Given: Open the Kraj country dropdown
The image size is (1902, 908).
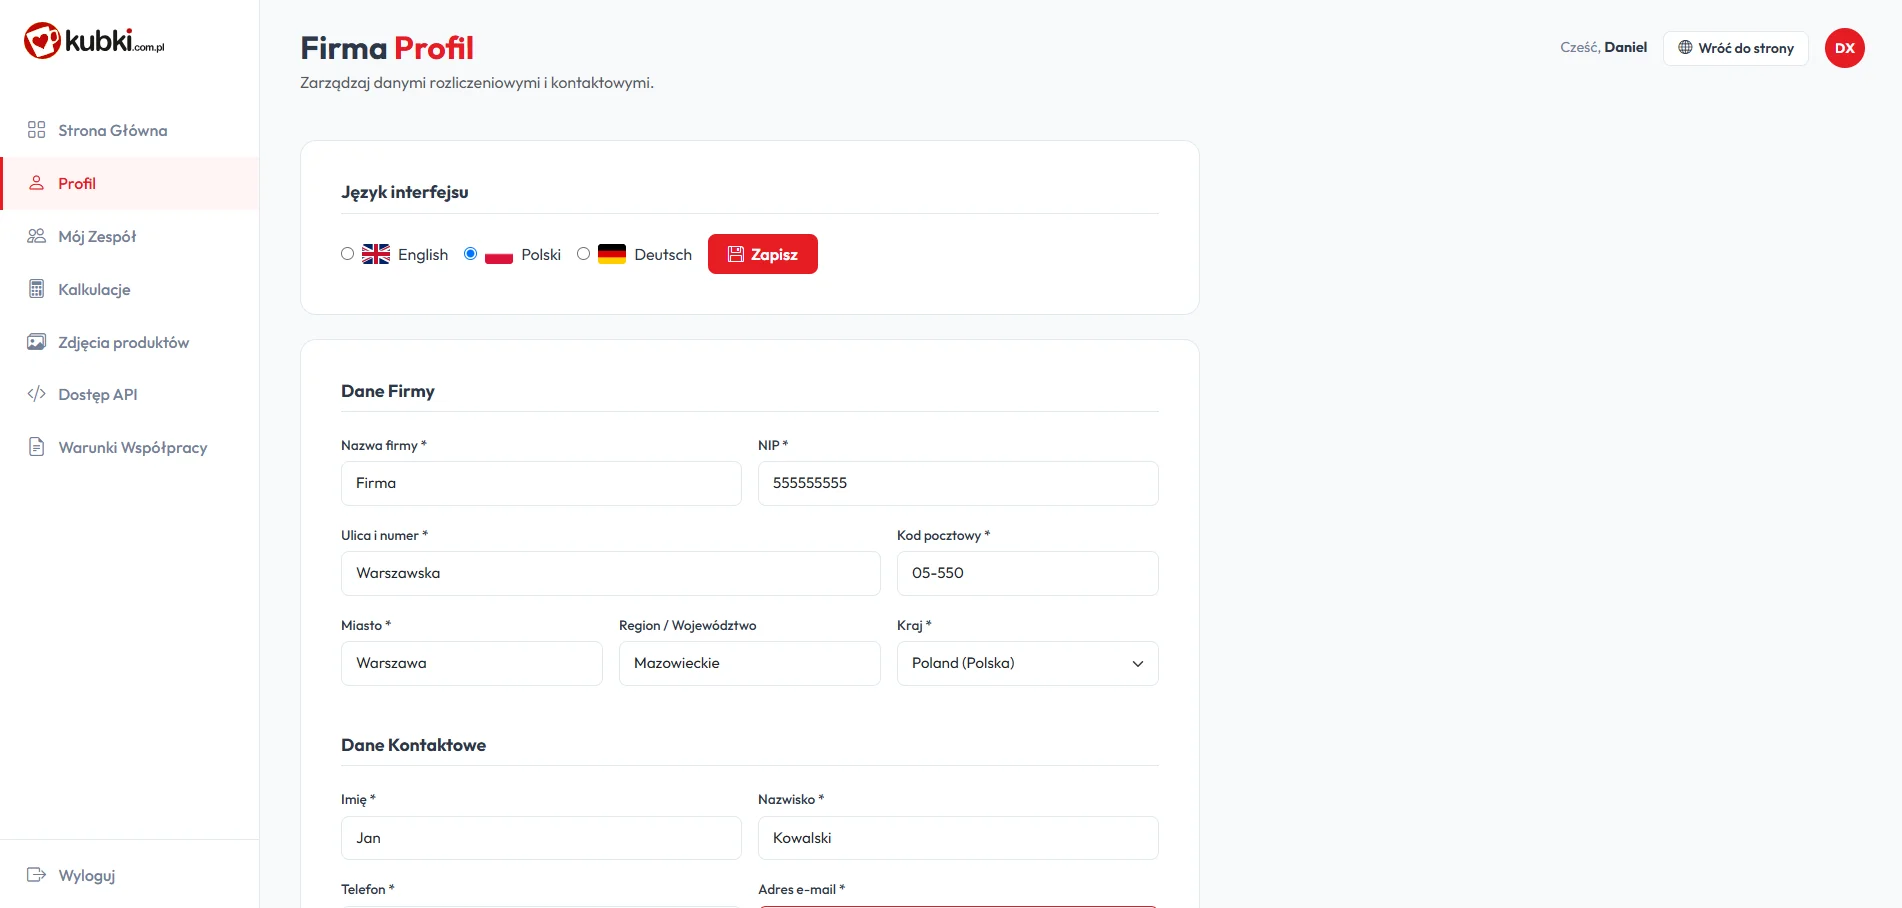Looking at the screenshot, I should point(1028,663).
